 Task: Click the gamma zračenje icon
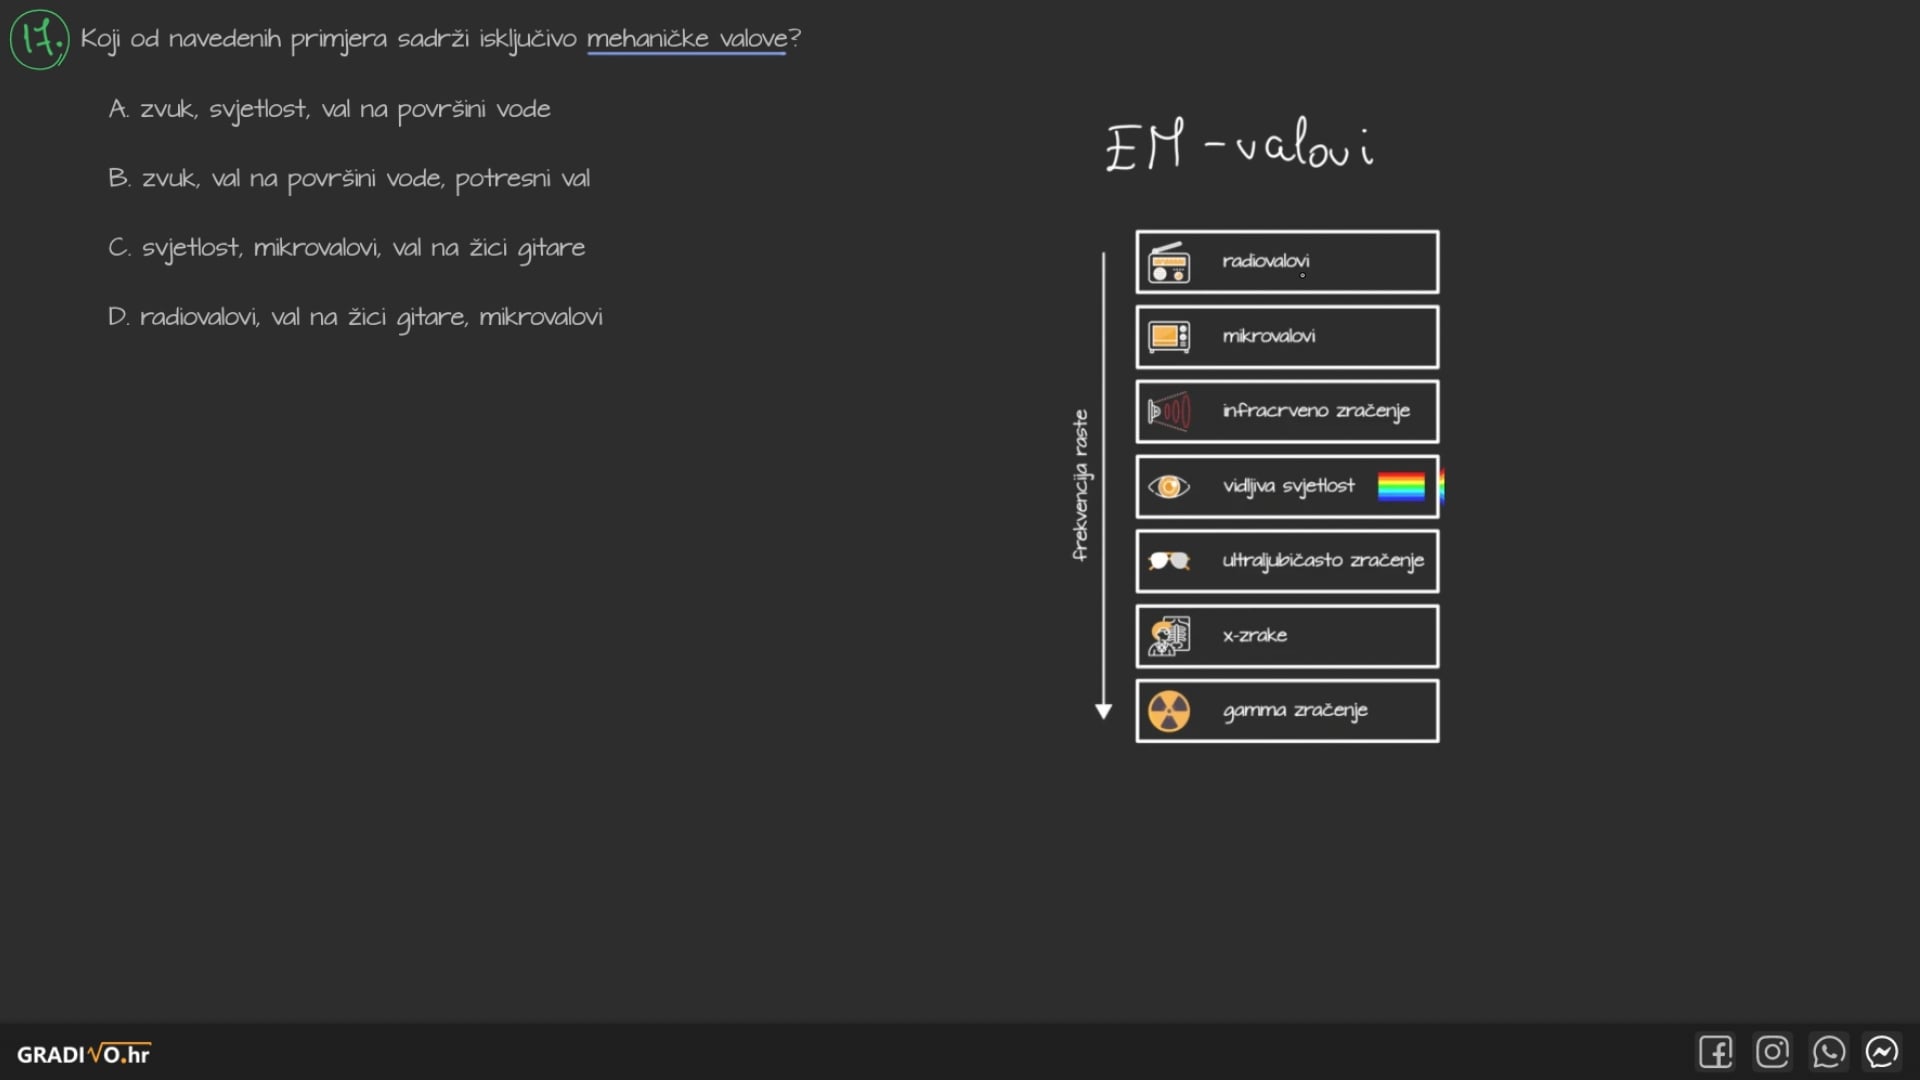coord(1167,711)
